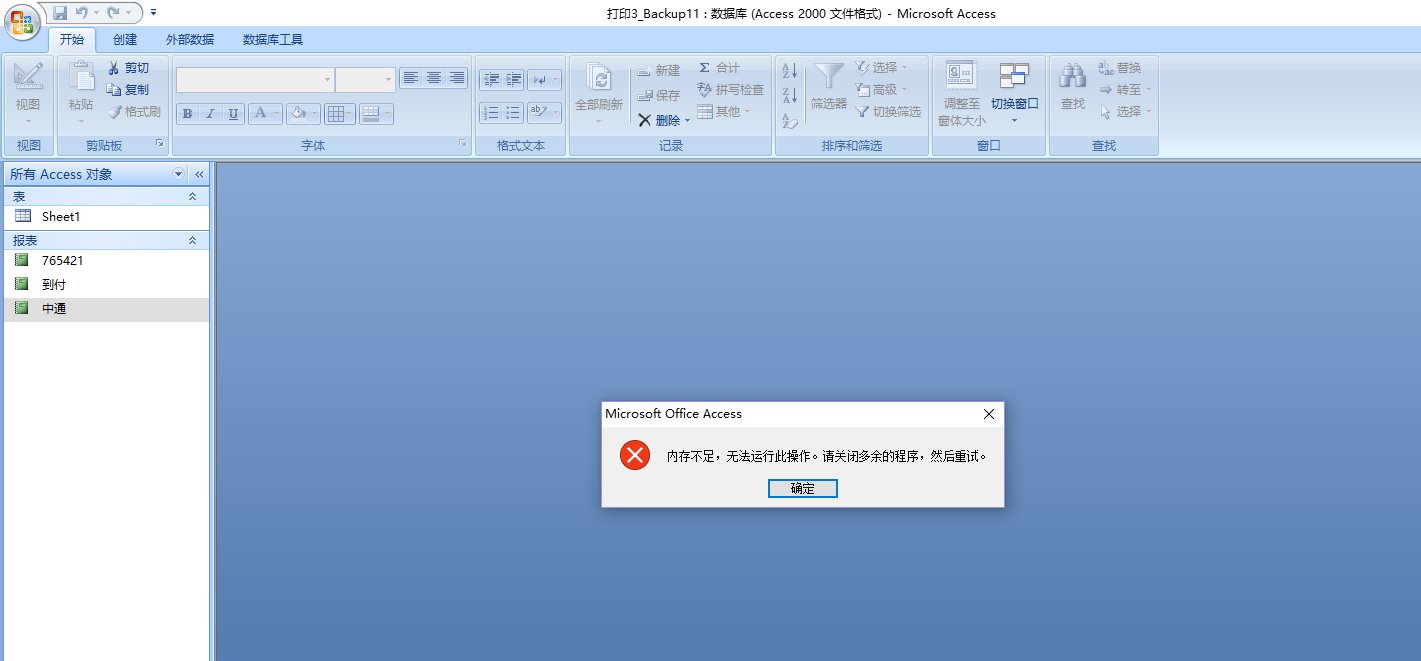Click the clear all sorts icon
1421x661 pixels.
[790, 121]
